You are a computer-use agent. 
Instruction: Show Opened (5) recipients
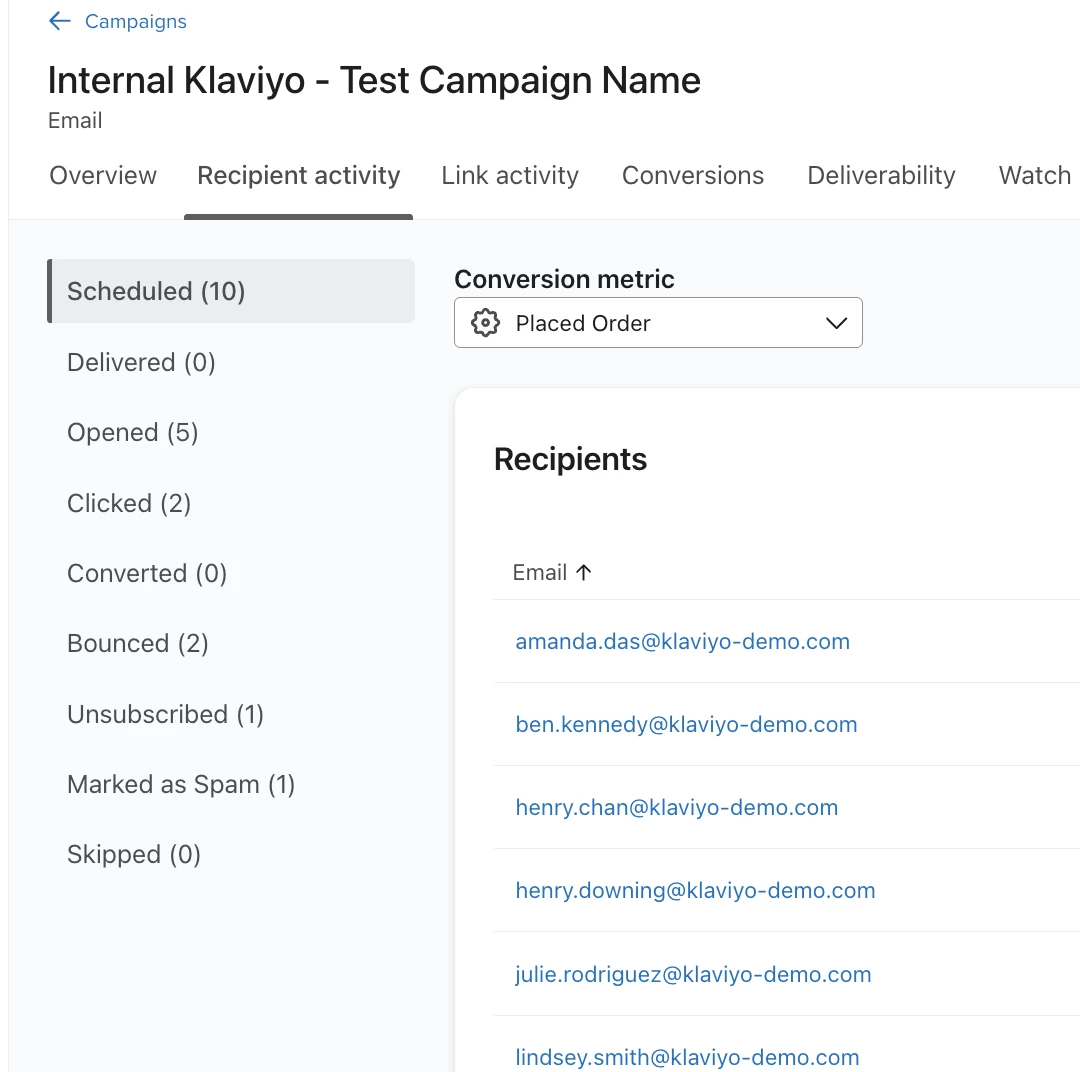click(x=132, y=433)
